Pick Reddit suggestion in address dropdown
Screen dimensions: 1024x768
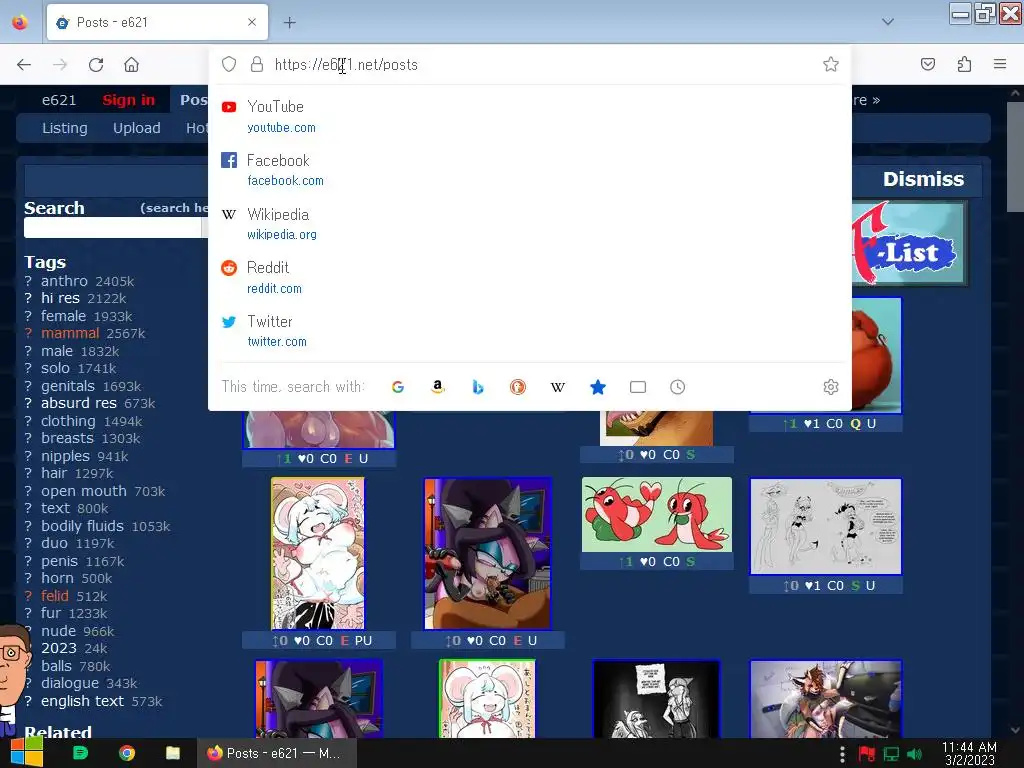tap(530, 277)
